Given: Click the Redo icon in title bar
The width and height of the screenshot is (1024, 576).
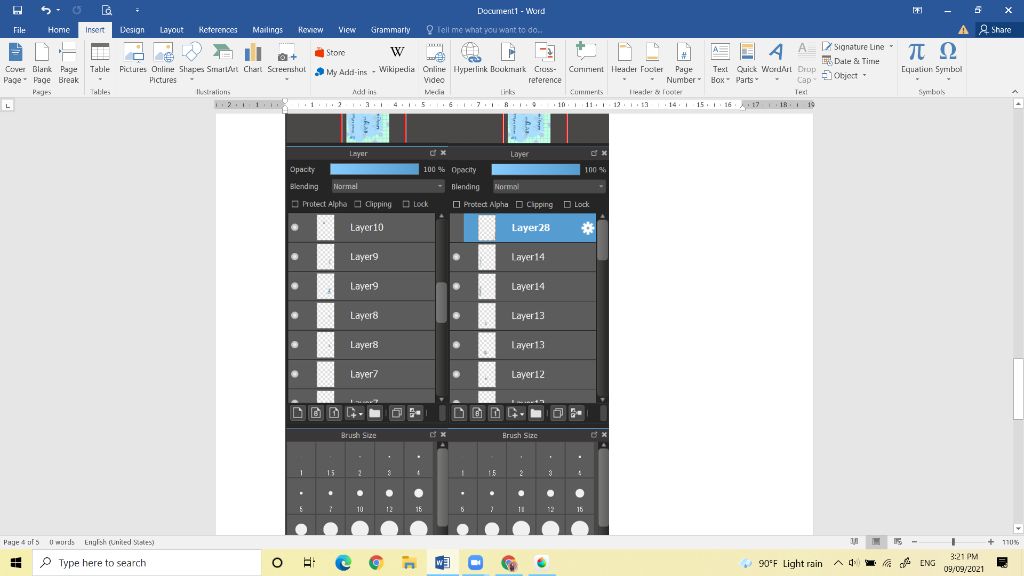Looking at the screenshot, I should click(x=76, y=10).
